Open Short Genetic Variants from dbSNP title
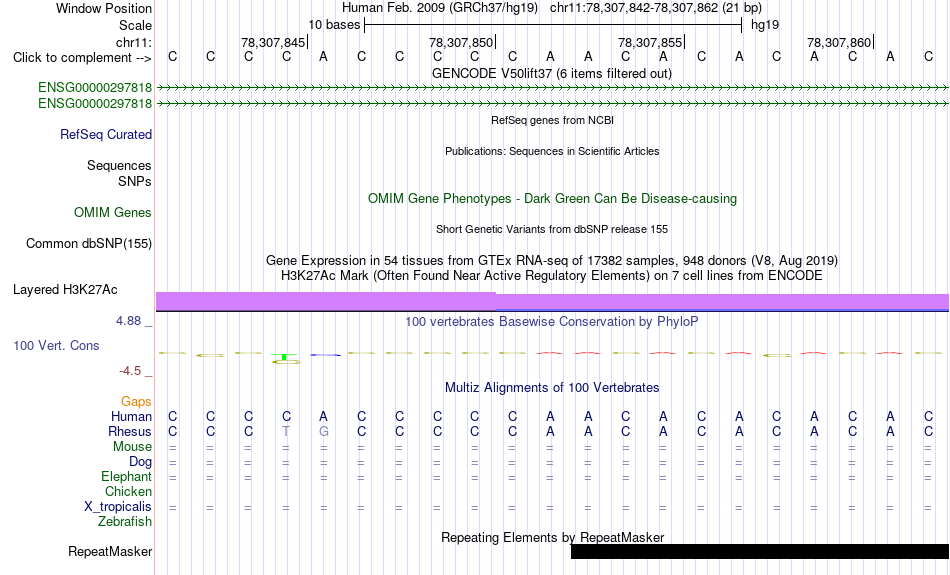Screen dimensions: 950x575 (552, 229)
